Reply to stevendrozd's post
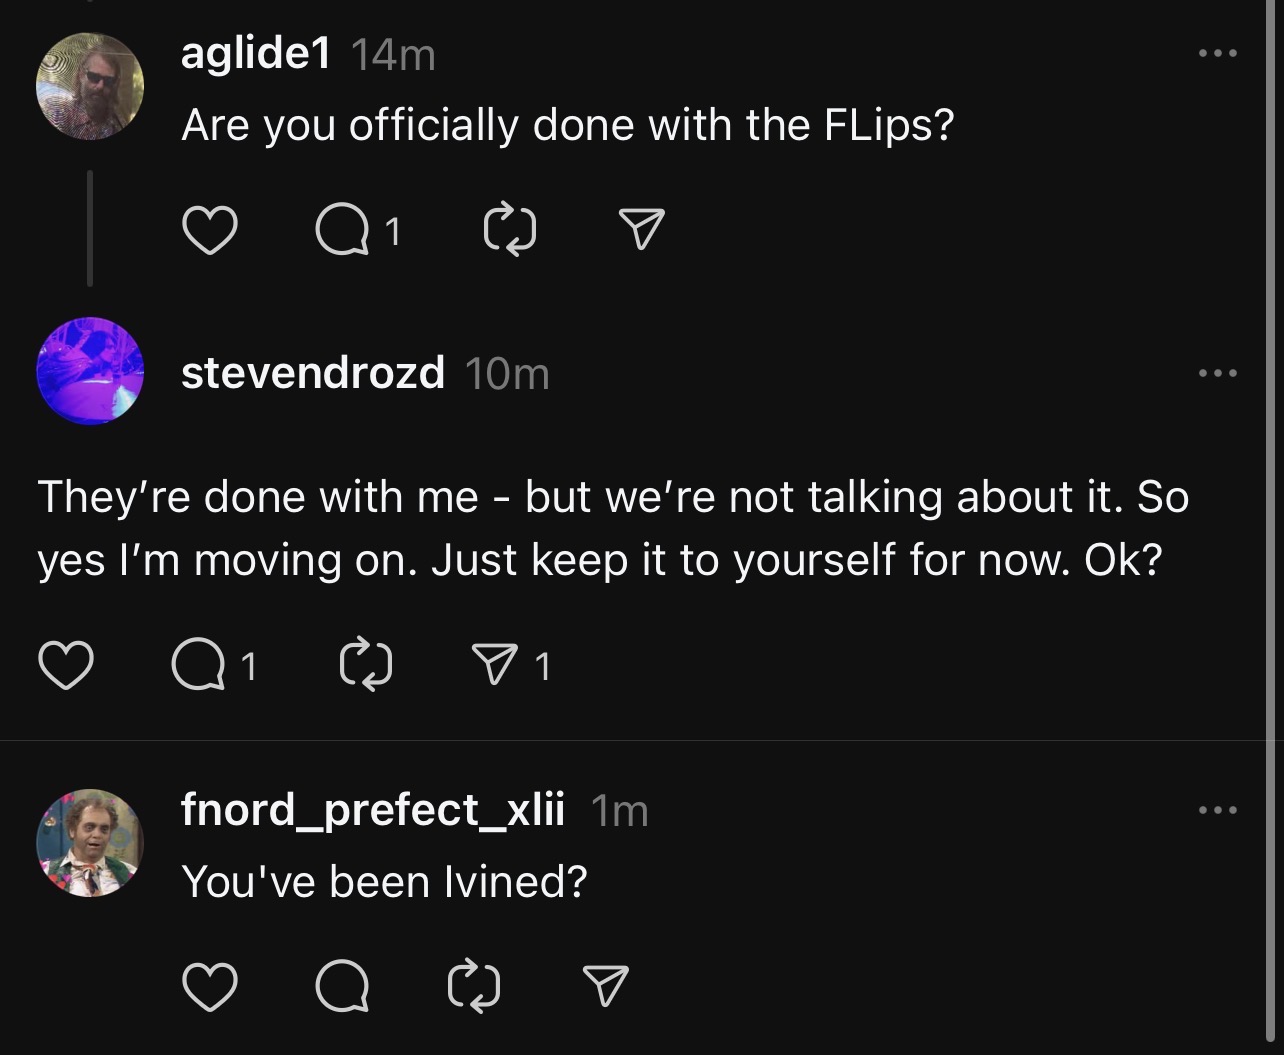The image size is (1284, 1055). 198,666
